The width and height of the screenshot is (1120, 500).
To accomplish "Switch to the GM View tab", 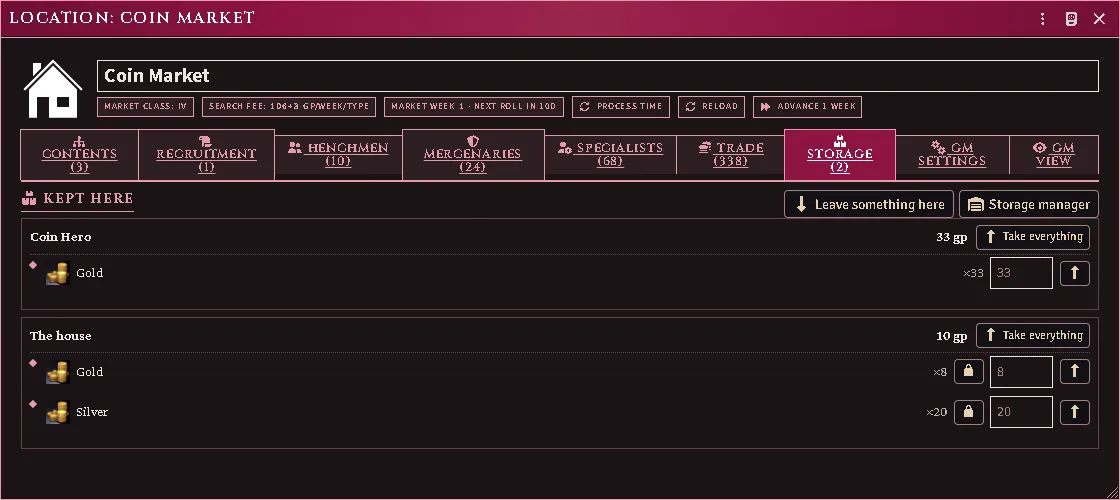I will 1054,154.
